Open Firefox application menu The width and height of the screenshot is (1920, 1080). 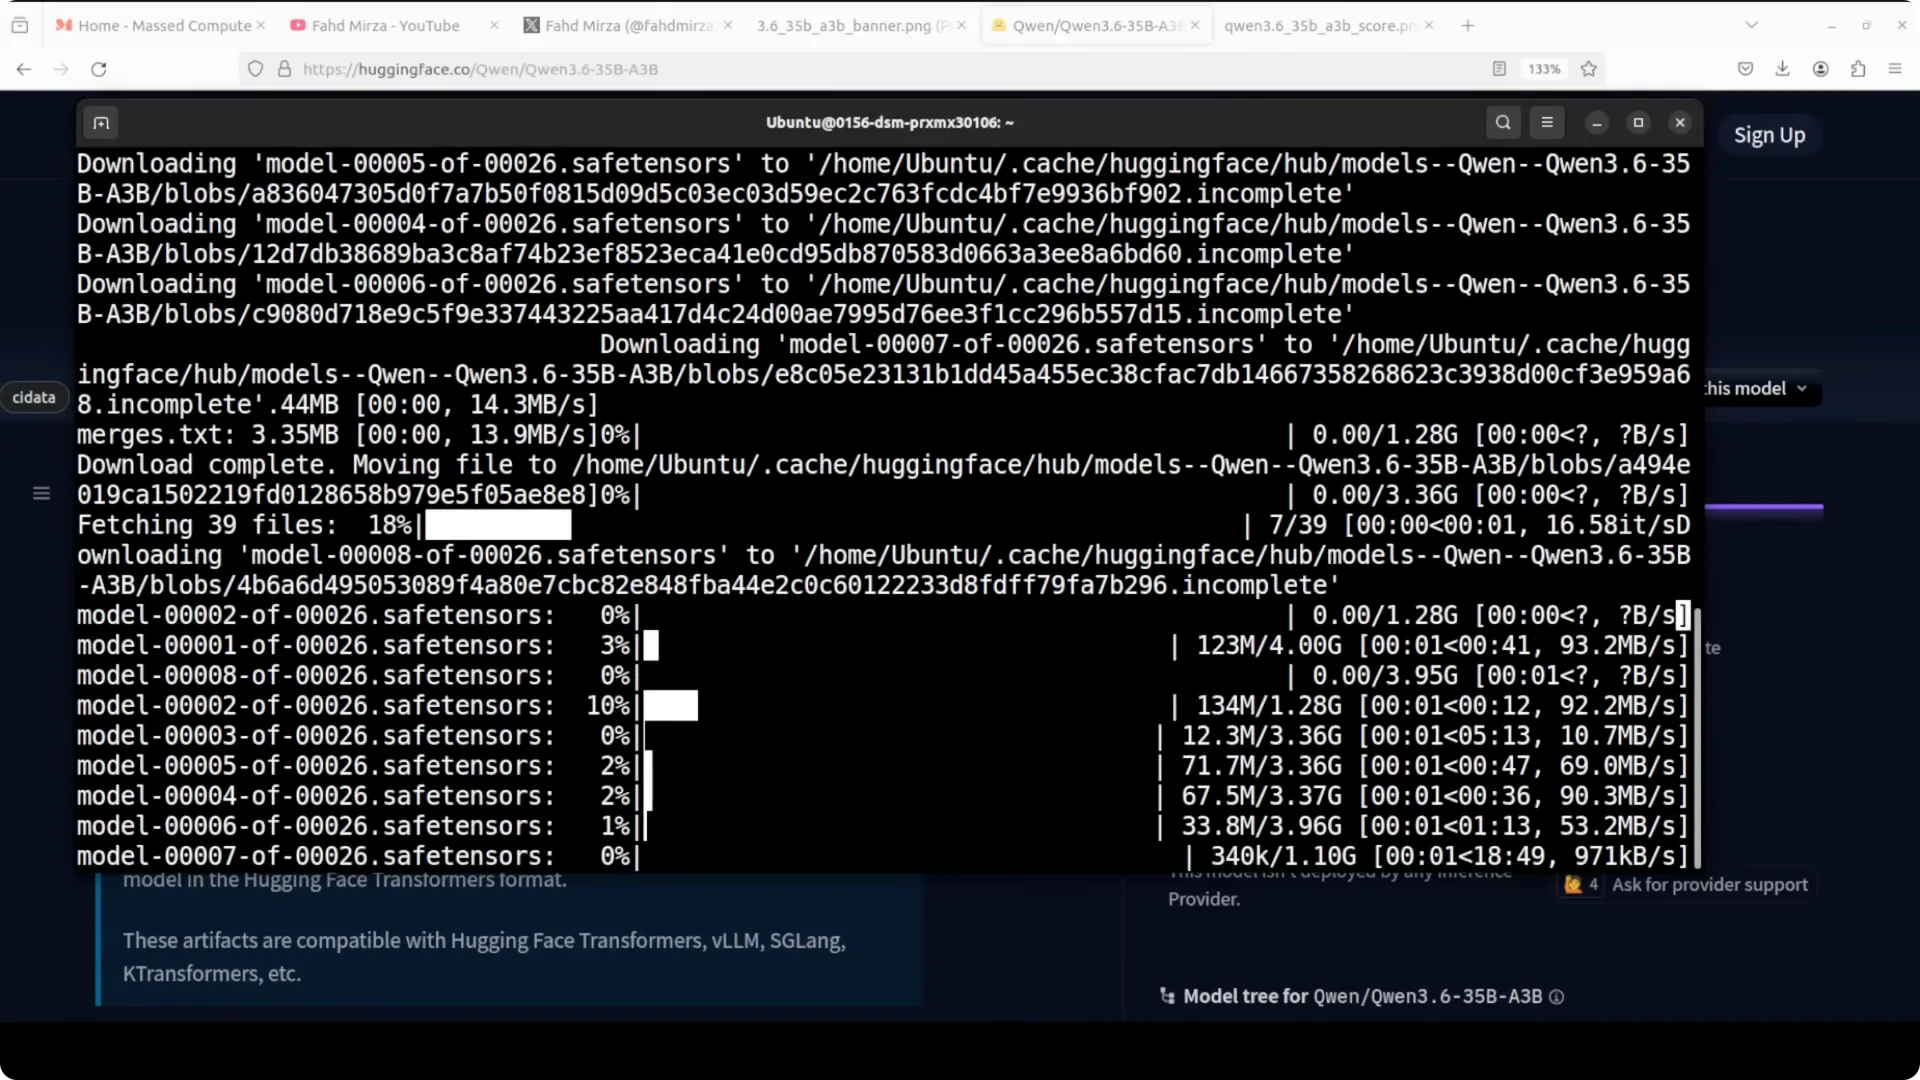tap(1895, 69)
